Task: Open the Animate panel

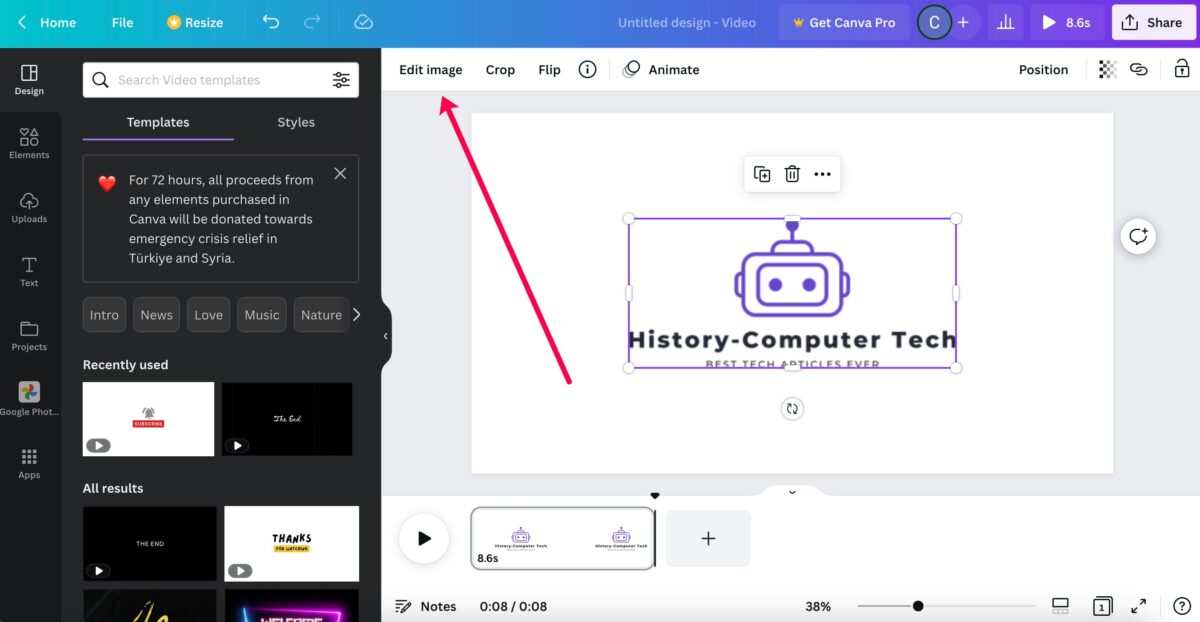Action: click(x=661, y=69)
